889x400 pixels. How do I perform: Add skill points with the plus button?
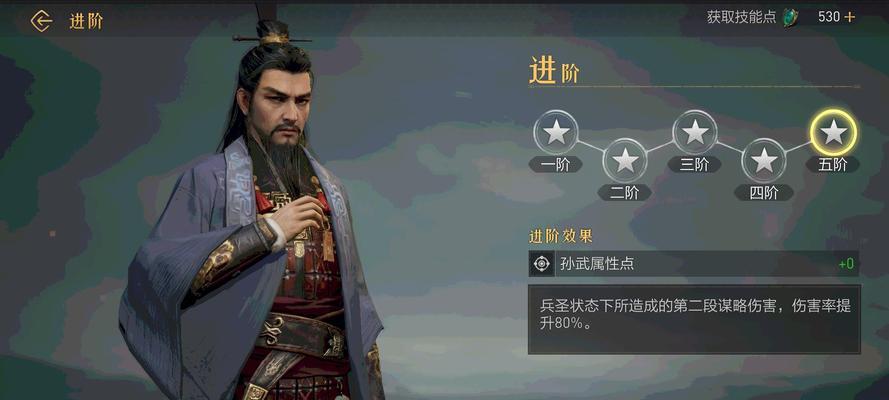pyautogui.click(x=849, y=17)
